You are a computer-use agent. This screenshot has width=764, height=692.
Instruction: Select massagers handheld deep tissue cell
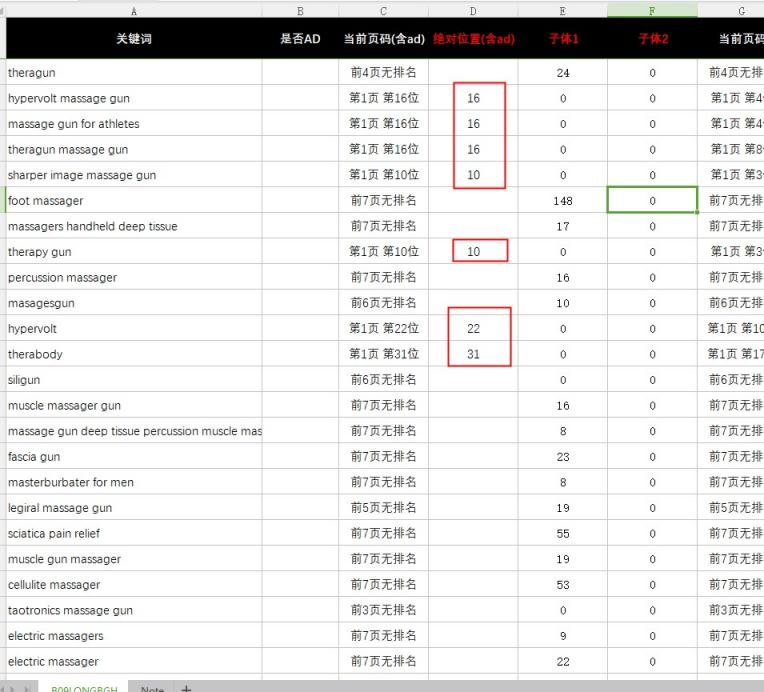[x=134, y=226]
